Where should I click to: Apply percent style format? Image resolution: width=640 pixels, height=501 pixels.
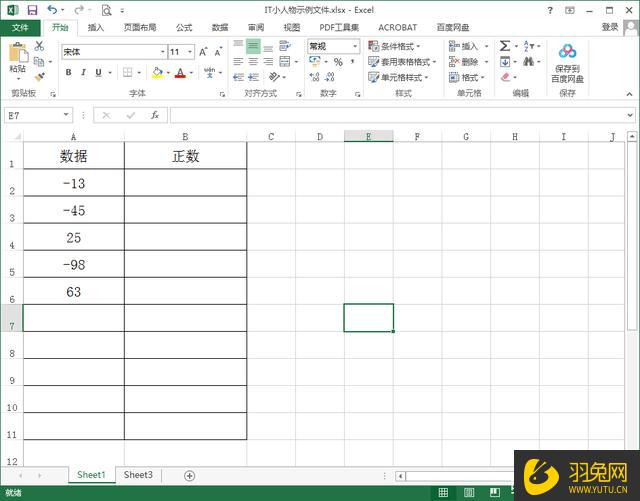[338, 62]
